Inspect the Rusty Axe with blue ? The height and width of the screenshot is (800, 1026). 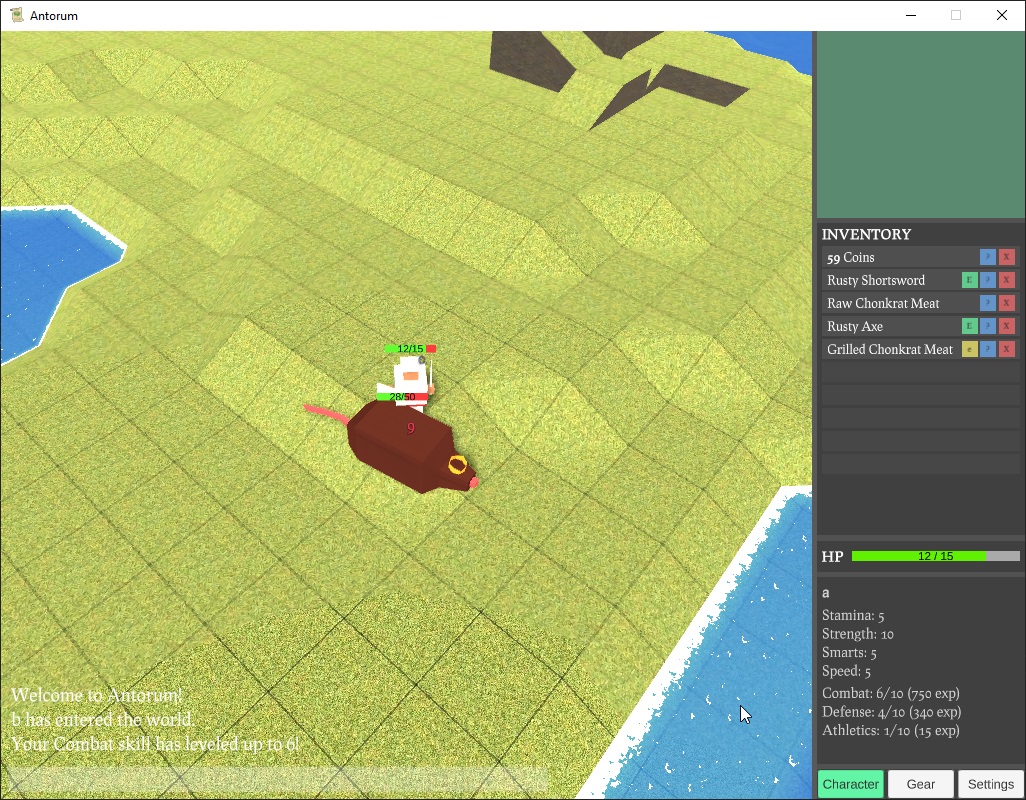click(988, 326)
